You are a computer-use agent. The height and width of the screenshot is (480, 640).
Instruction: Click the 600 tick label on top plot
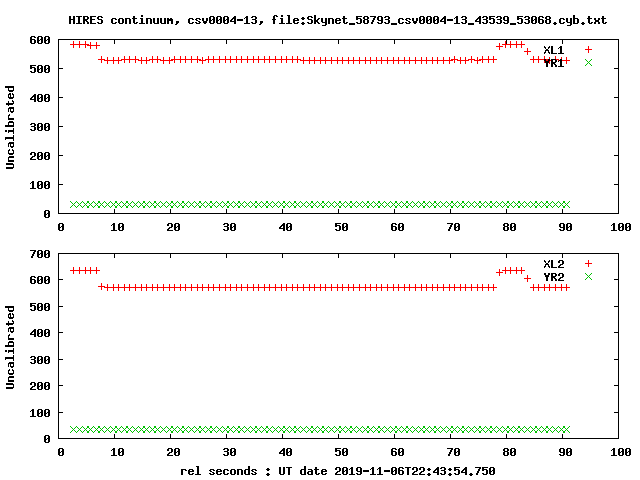click(x=40, y=40)
